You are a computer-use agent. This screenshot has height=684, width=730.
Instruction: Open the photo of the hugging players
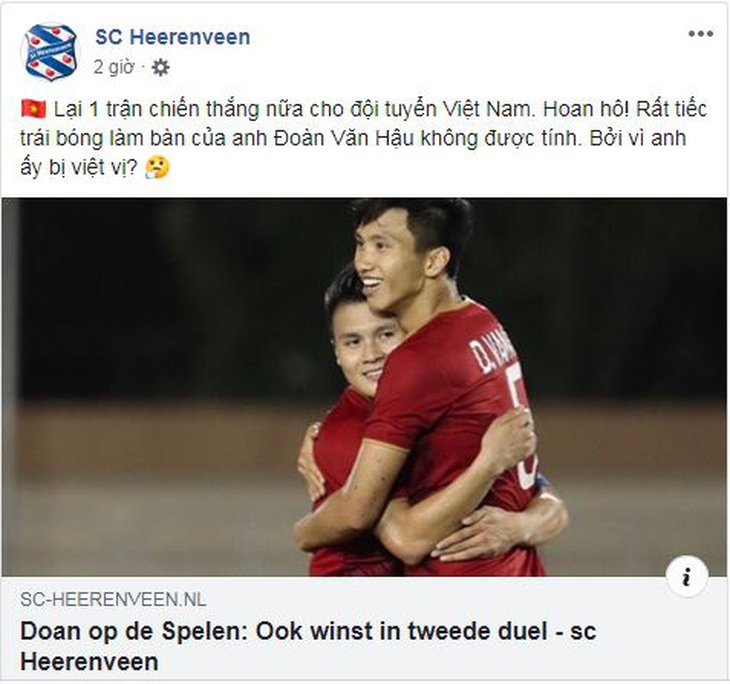(364, 386)
